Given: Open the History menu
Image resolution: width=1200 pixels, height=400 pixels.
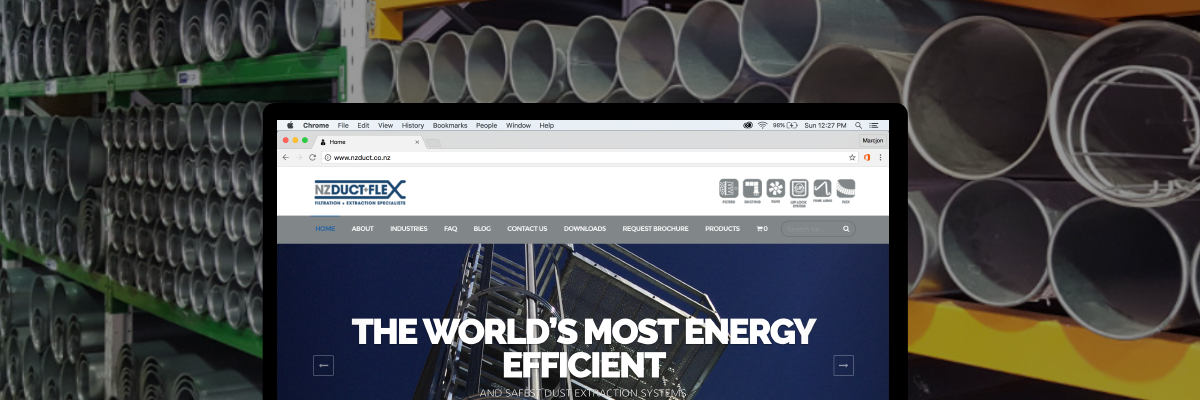Looking at the screenshot, I should pyautogui.click(x=413, y=125).
